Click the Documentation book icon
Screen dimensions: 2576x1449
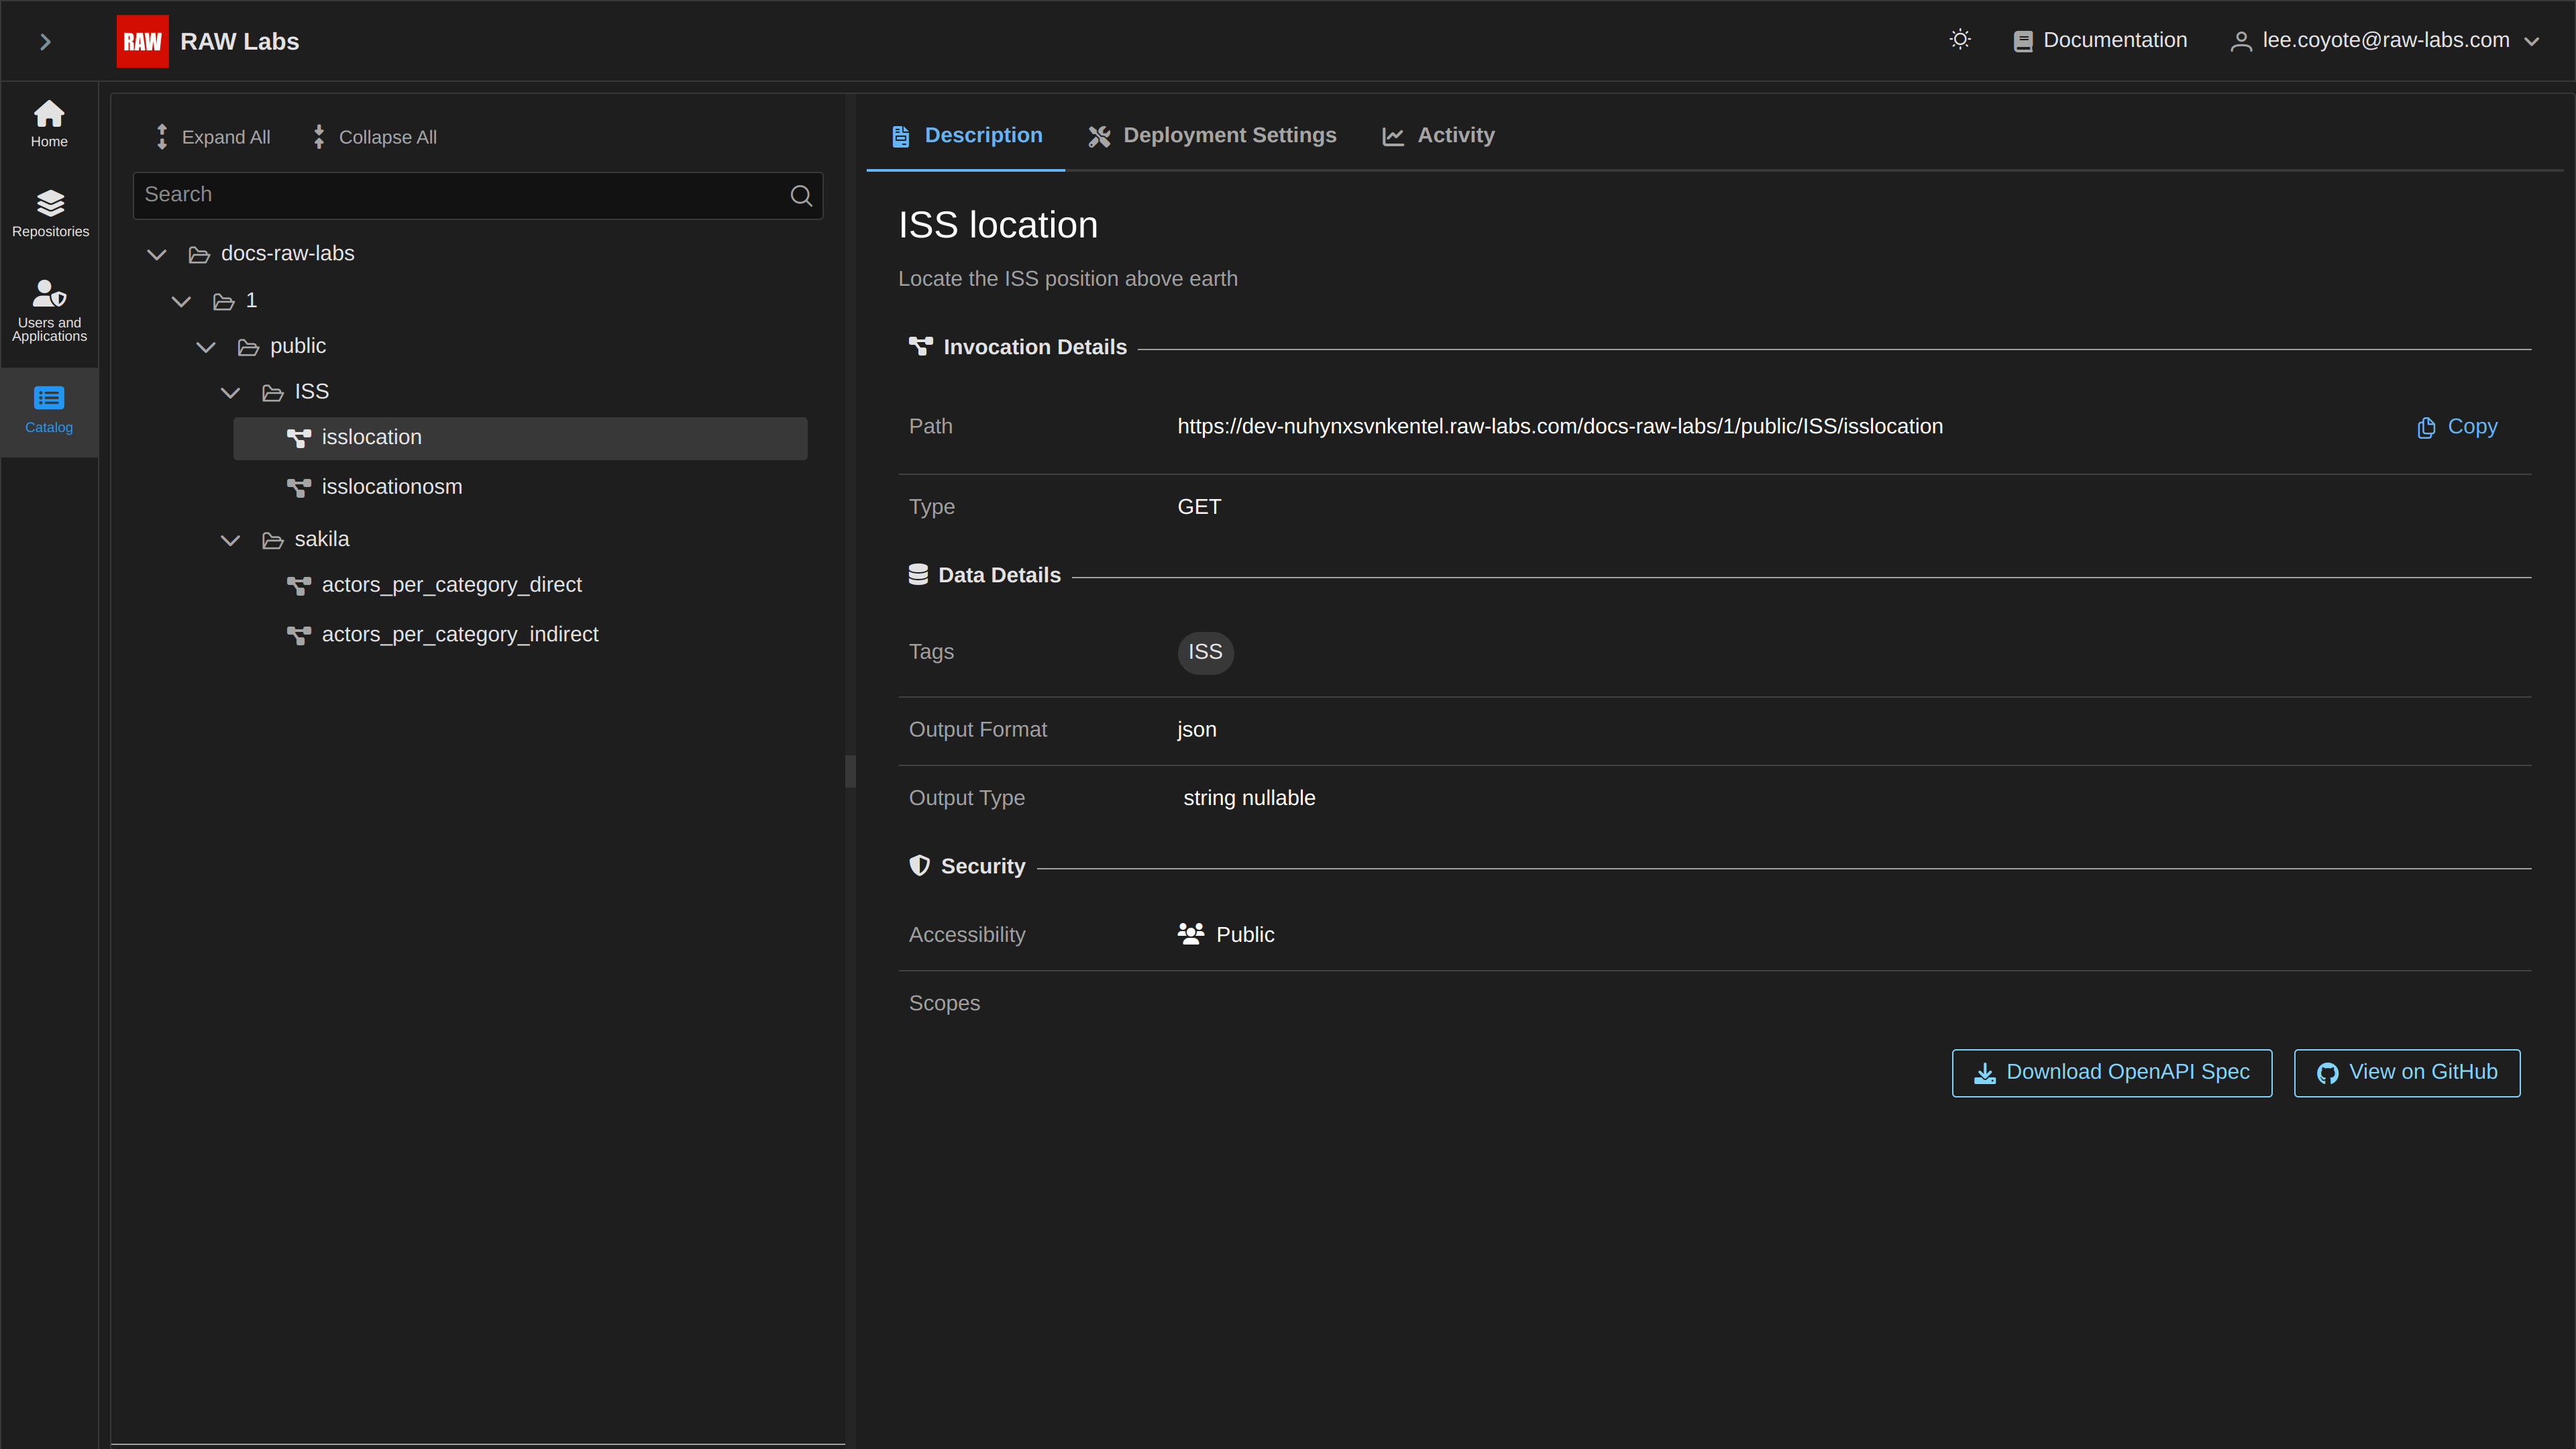(2023, 41)
